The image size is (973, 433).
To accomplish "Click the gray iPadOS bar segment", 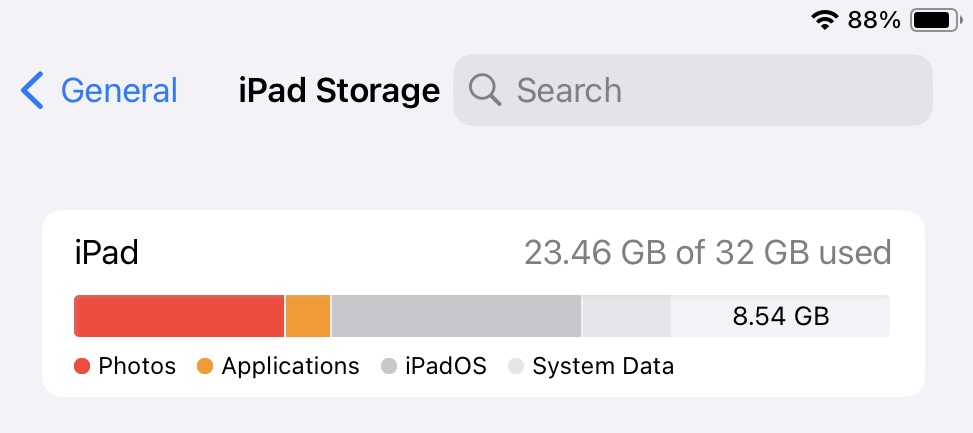I will [x=456, y=316].
